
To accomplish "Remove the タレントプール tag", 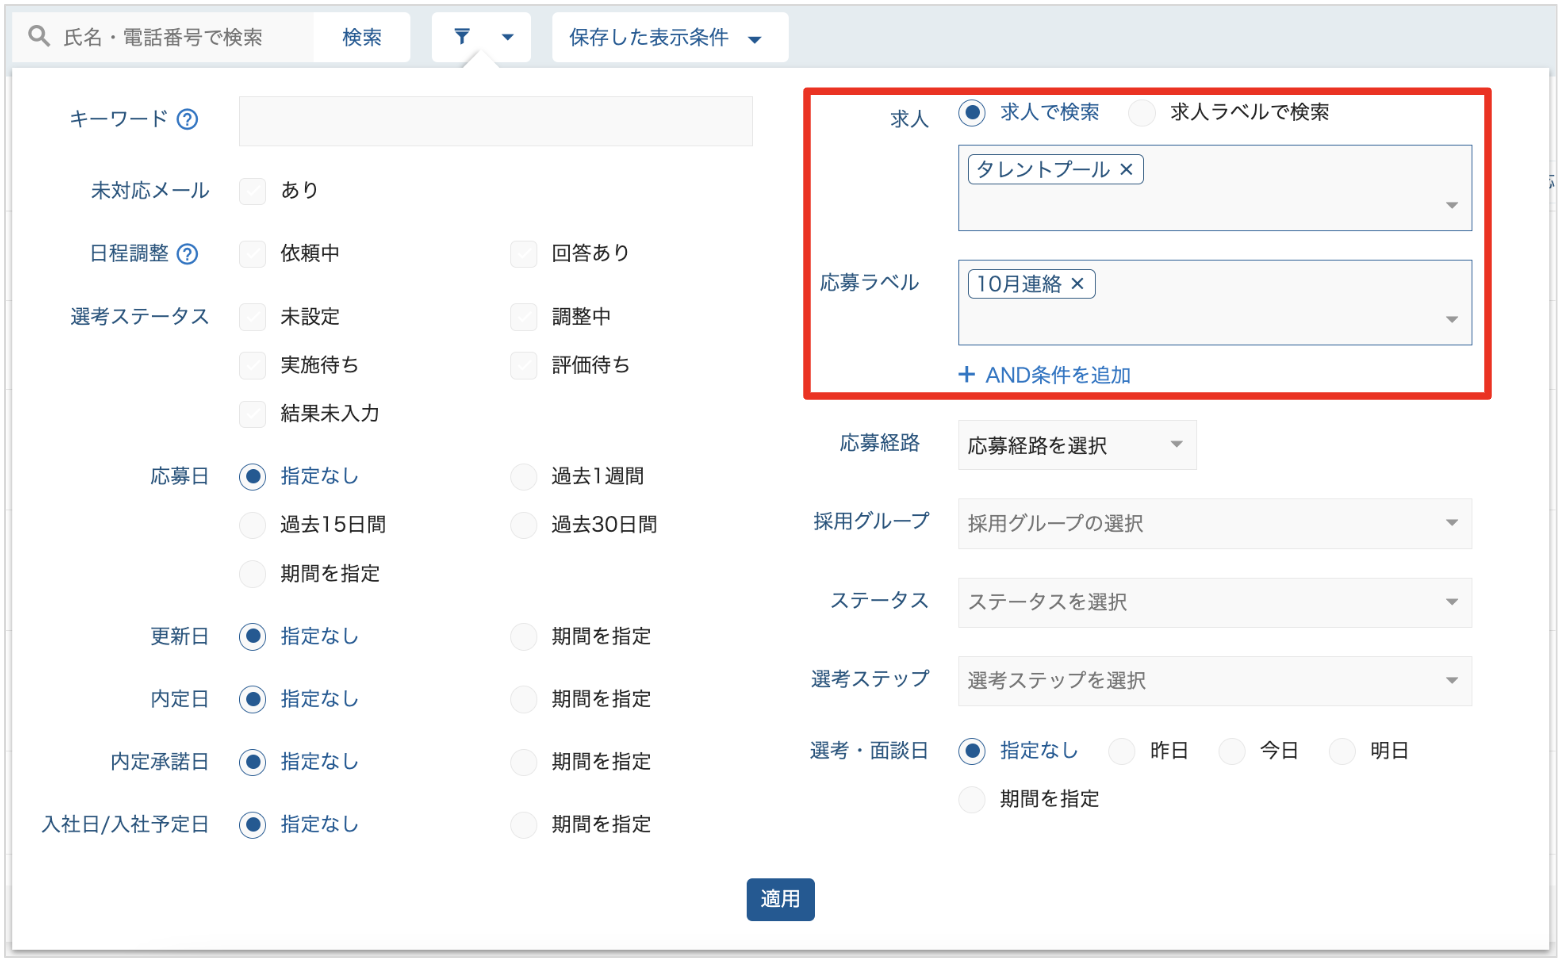I will point(1126,170).
